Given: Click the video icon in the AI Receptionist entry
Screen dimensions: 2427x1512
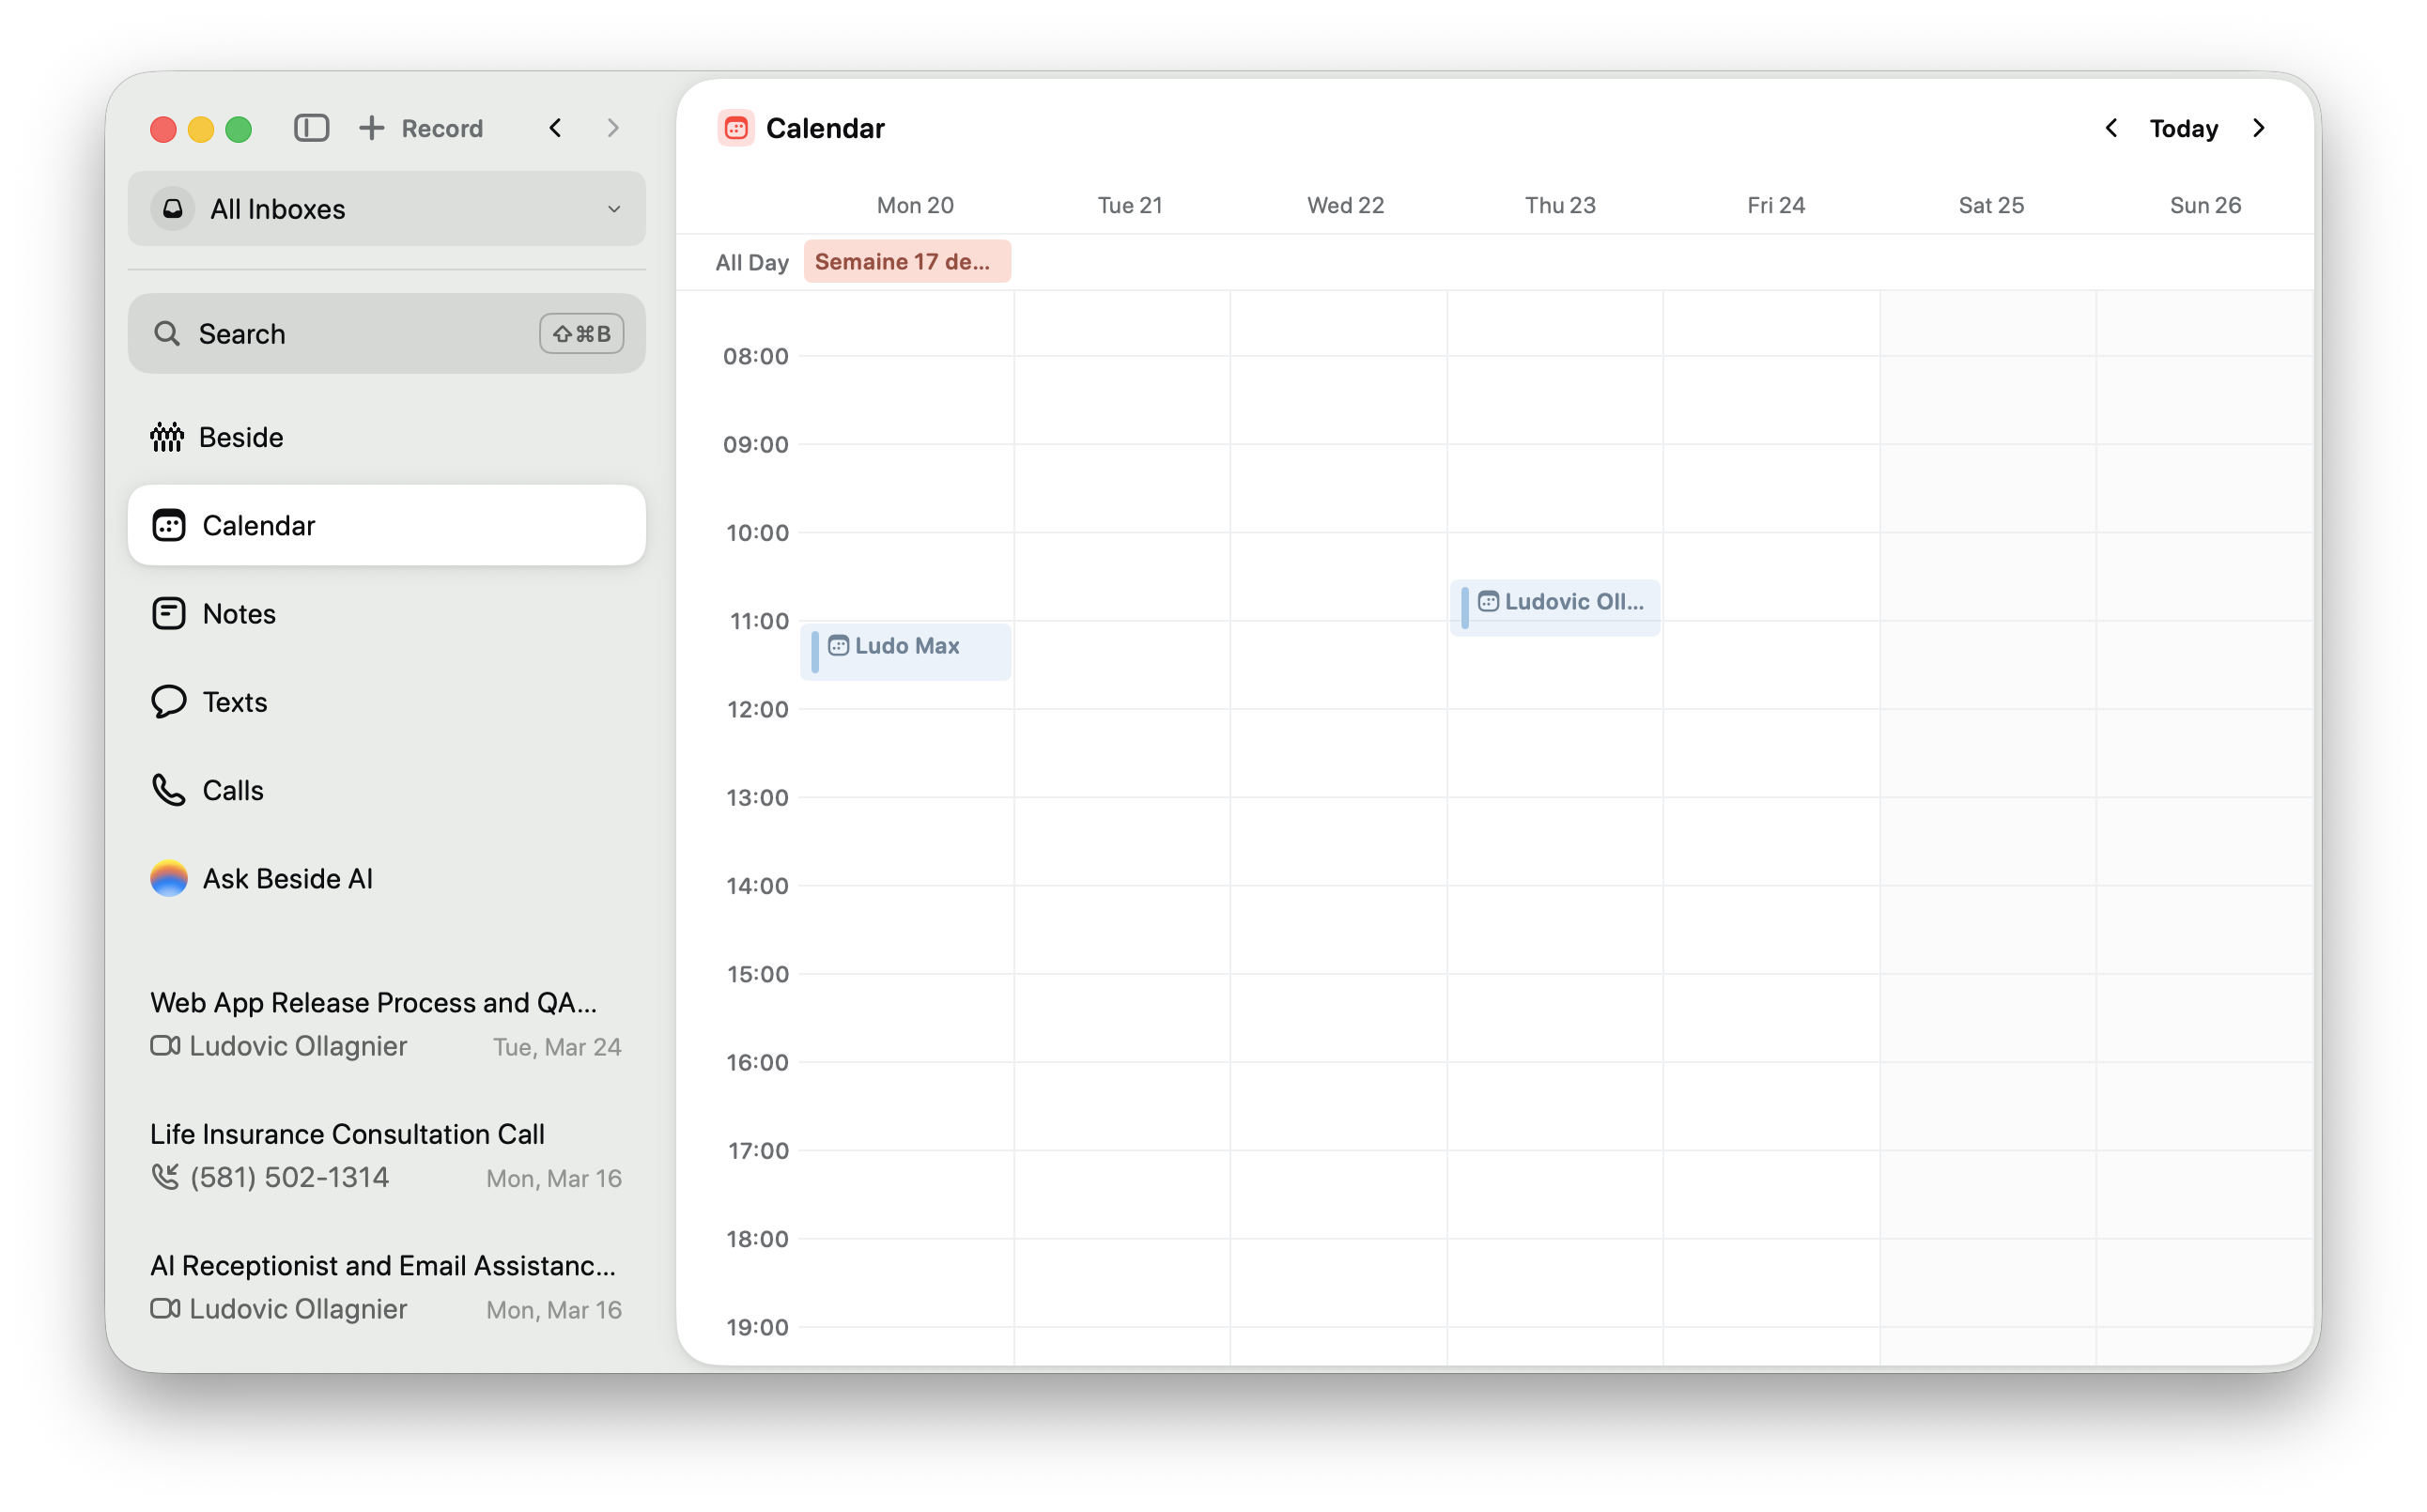Looking at the screenshot, I should 165,1309.
